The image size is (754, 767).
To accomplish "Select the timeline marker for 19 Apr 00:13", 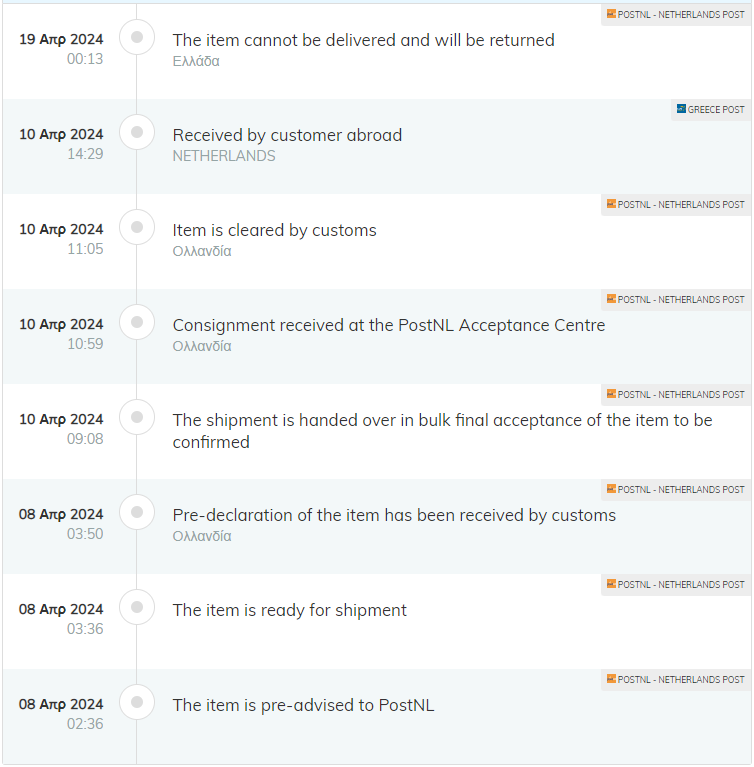I will click(137, 37).
